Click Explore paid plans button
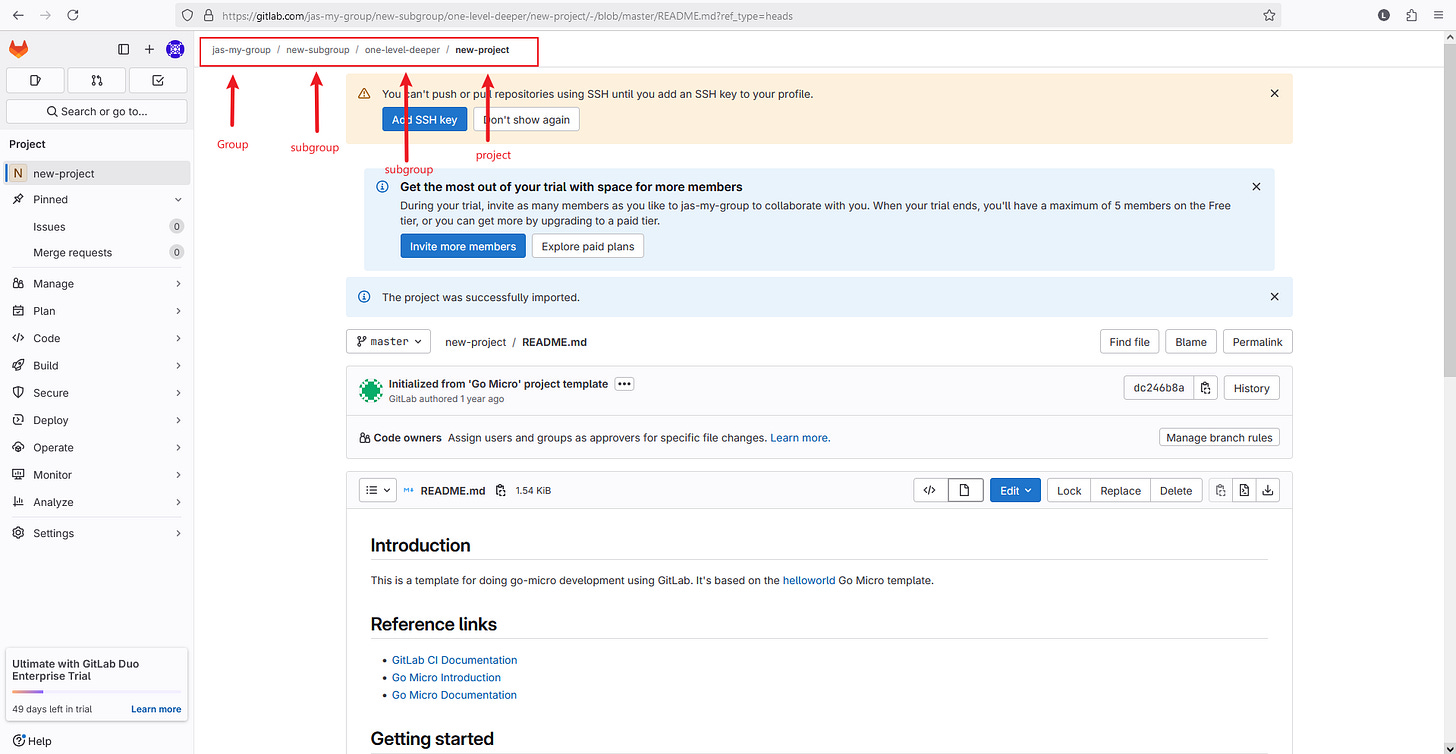1456x754 pixels. [x=588, y=246]
